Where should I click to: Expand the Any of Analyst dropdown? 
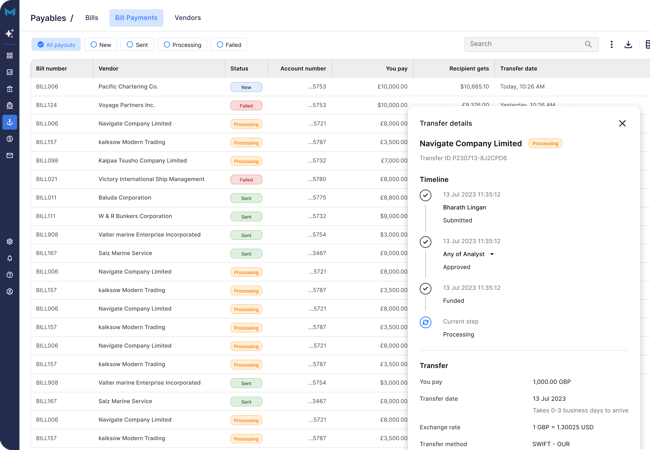(x=492, y=254)
